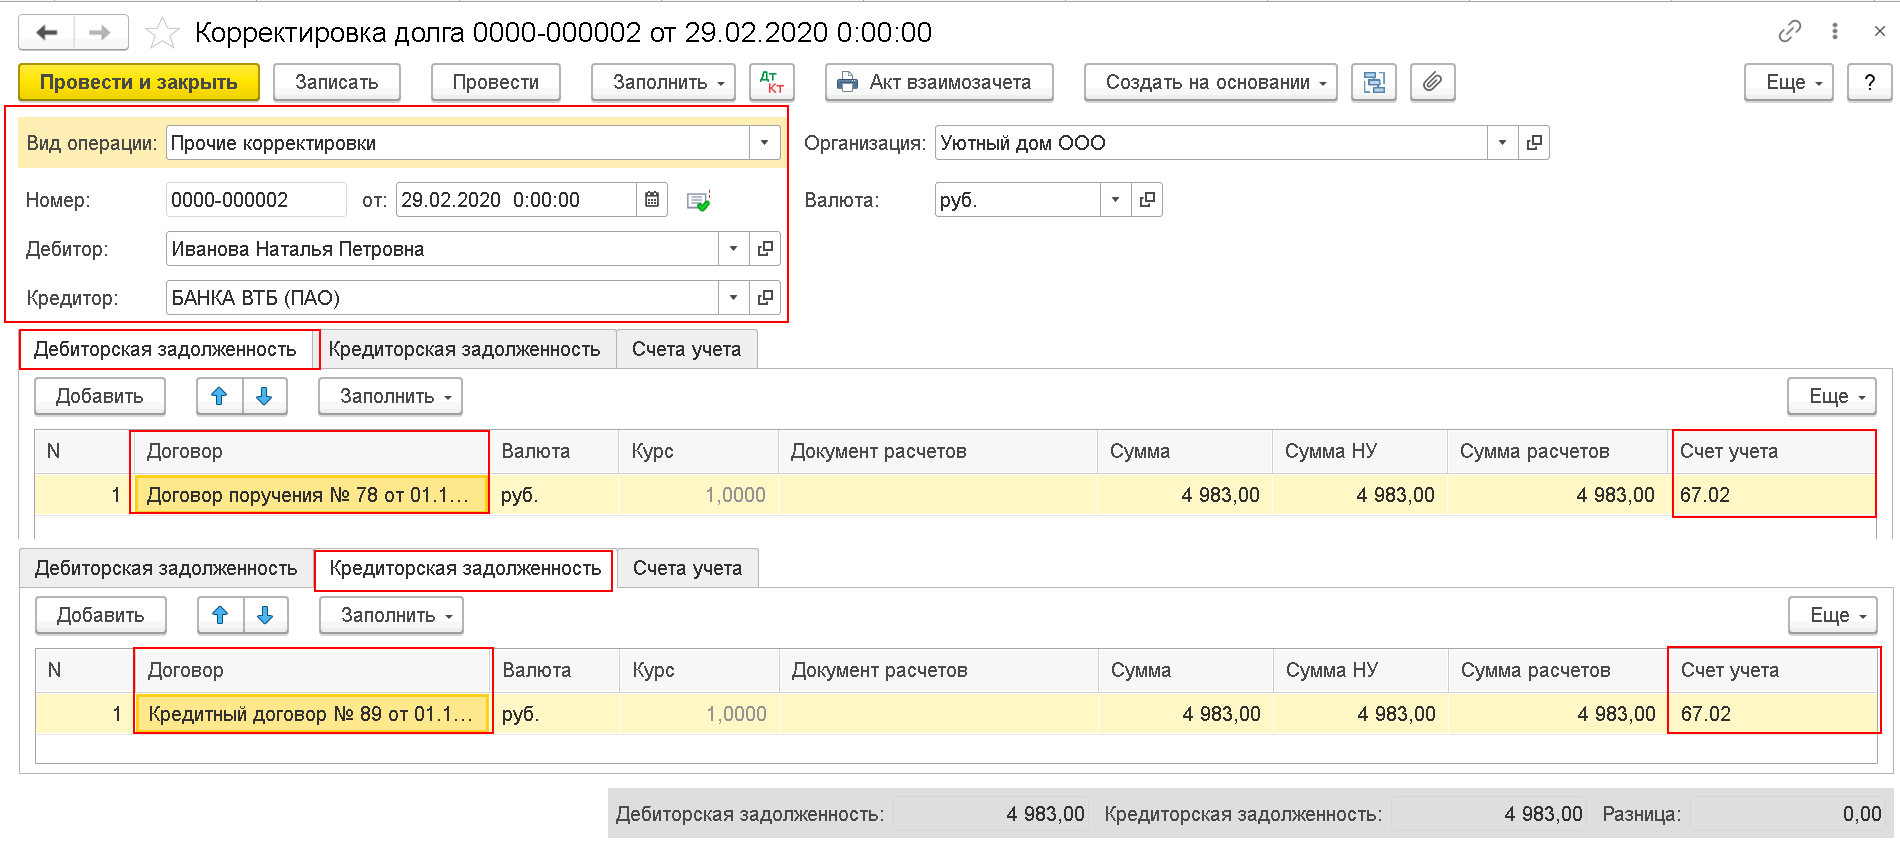Click the paperclip attachments icon

pos(1432,82)
